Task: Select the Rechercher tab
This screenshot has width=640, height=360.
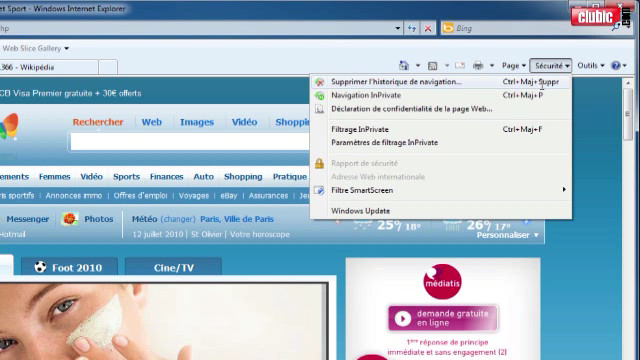Action: click(98, 122)
